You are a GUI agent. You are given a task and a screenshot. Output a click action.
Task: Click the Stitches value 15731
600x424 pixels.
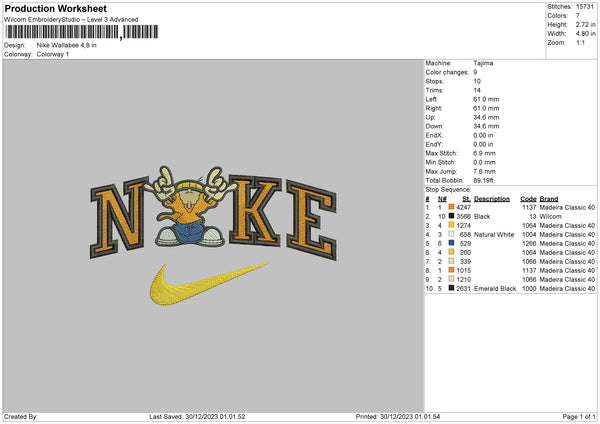(585, 7)
